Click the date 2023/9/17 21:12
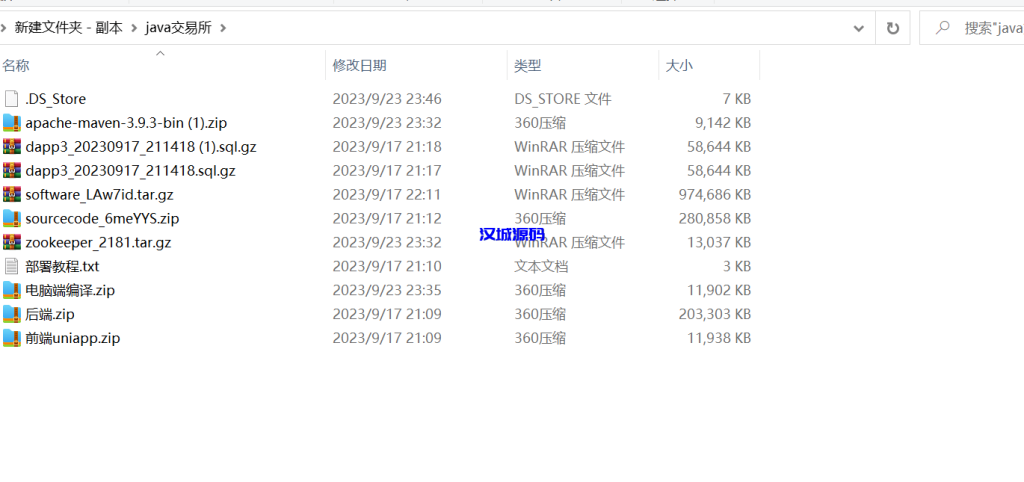 click(x=387, y=219)
